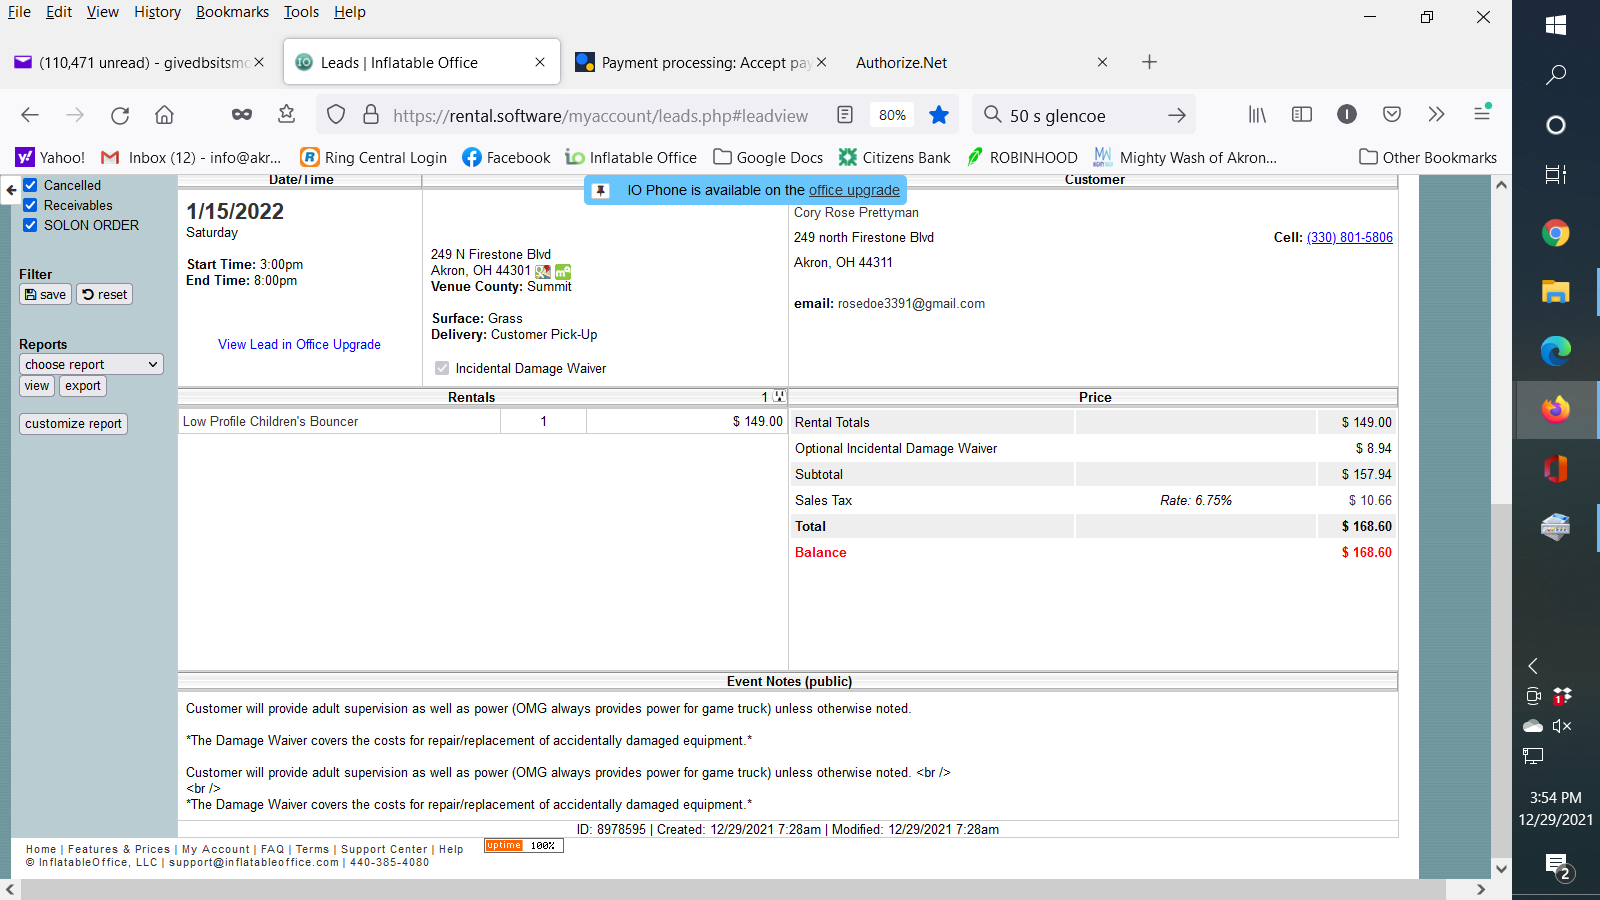Click the power outlet icon in Rentals header
The image size is (1600, 900).
coord(779,397)
